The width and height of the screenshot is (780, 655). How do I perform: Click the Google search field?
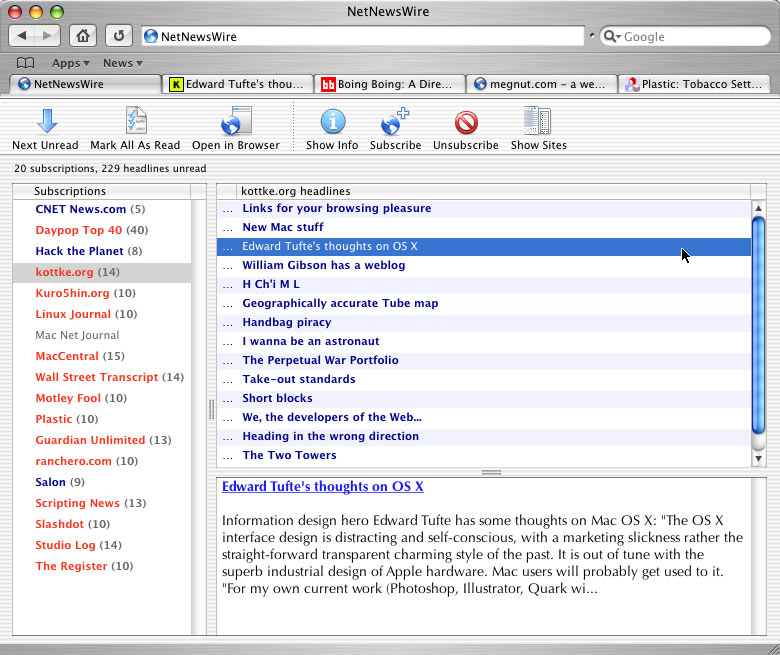click(690, 37)
